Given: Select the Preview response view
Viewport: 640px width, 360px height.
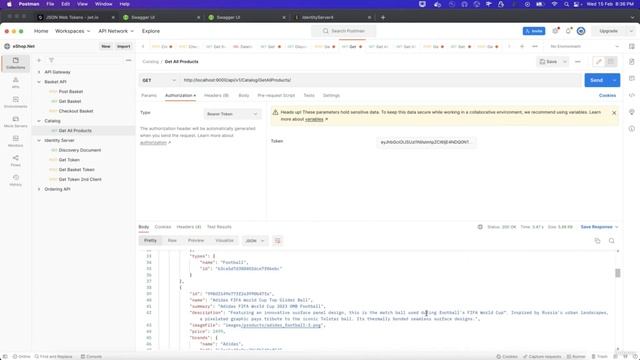Looking at the screenshot, I should (x=196, y=241).
